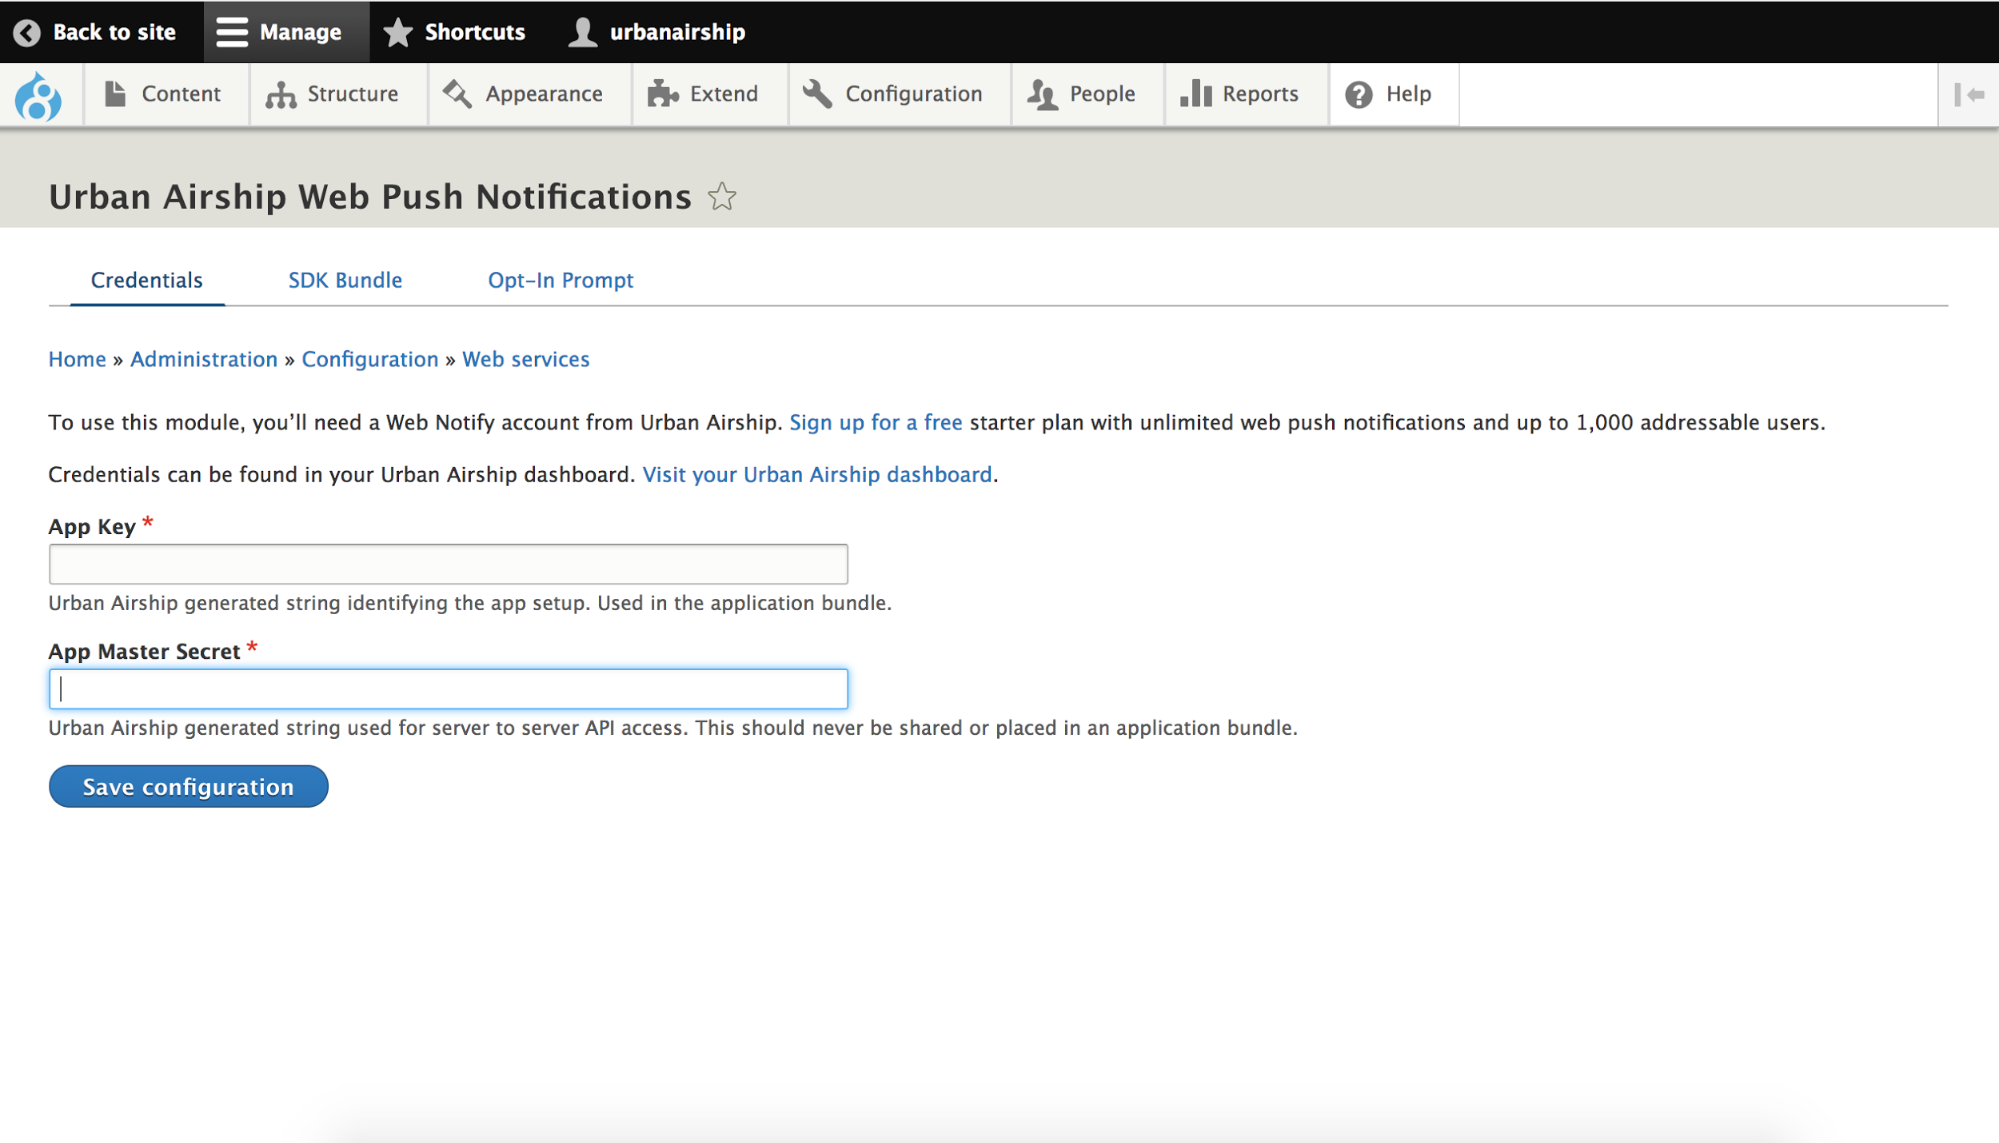
Task: Visit your Urban Airship dashboard link
Action: click(x=818, y=473)
